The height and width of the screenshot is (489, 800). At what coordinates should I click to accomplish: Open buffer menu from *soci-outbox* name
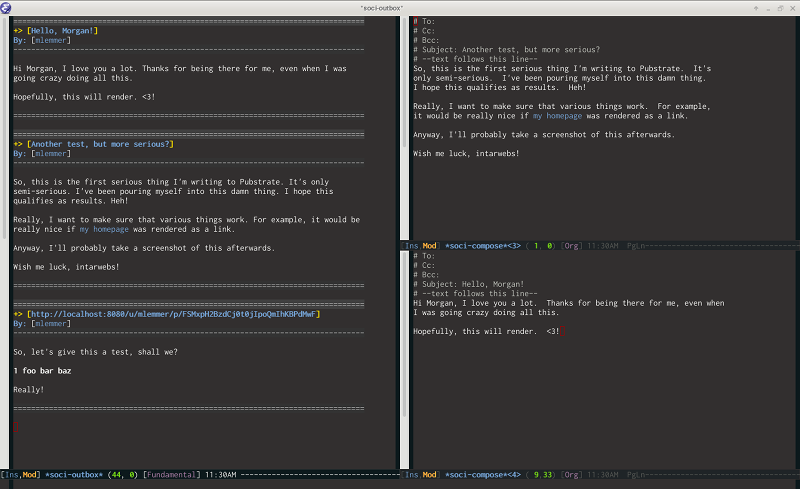[x=74, y=475]
